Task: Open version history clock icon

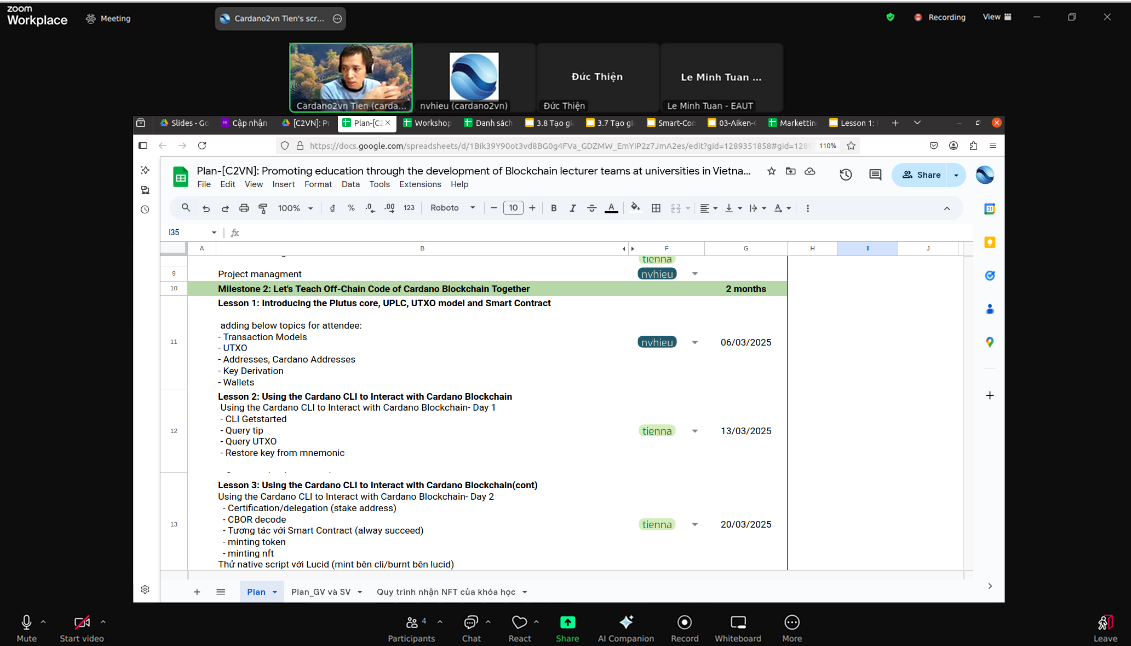Action: pyautogui.click(x=845, y=174)
